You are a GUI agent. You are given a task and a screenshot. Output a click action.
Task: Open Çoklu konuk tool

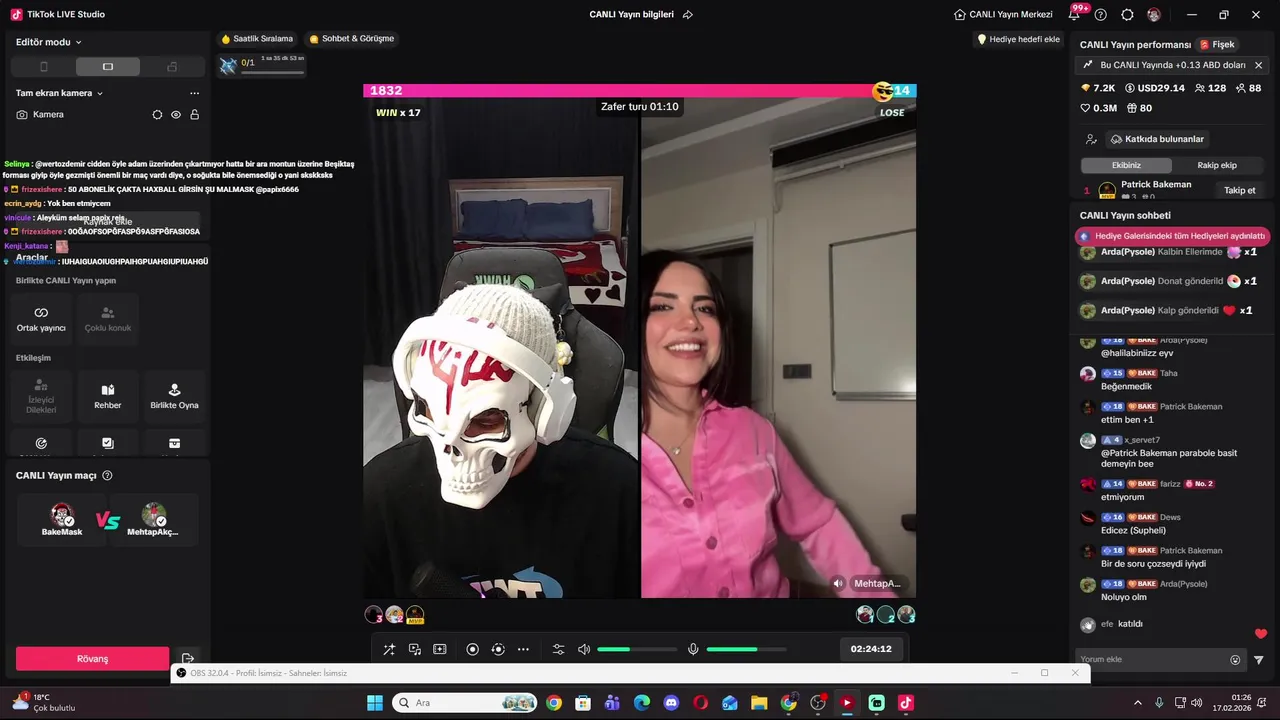tap(108, 319)
